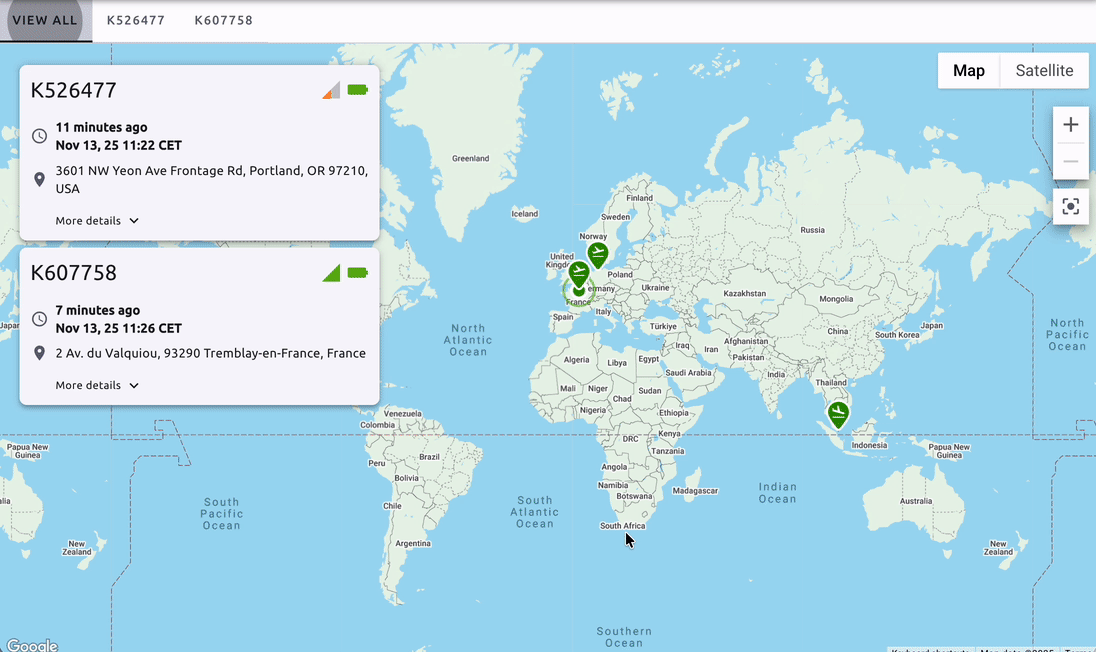Click the location pin icon for the Portland address
Image resolution: width=1096 pixels, height=652 pixels.
pyautogui.click(x=38, y=179)
